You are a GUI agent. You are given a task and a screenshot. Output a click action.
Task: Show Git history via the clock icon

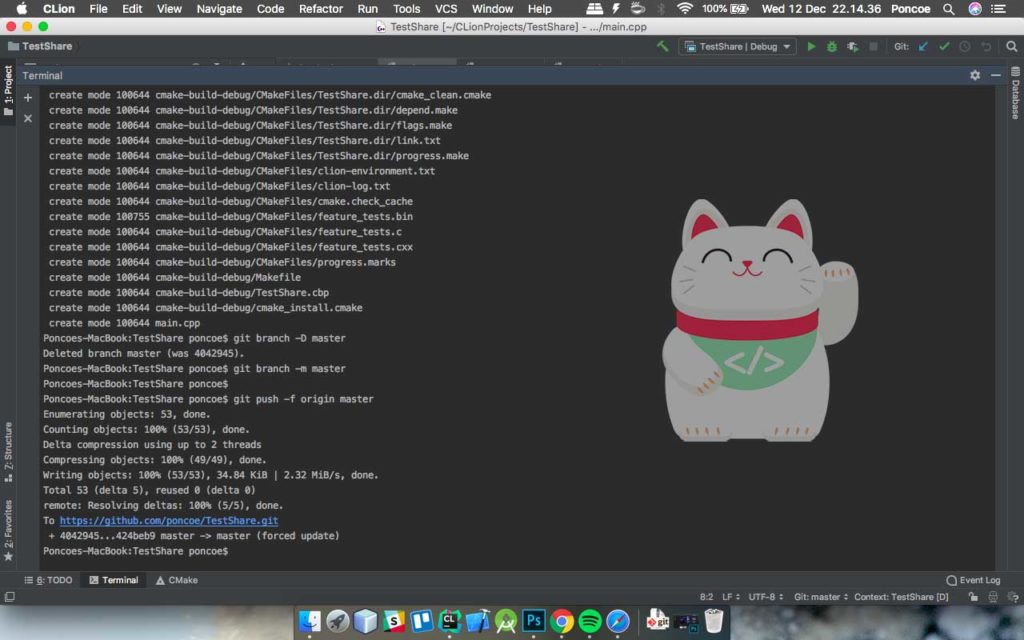tap(965, 46)
